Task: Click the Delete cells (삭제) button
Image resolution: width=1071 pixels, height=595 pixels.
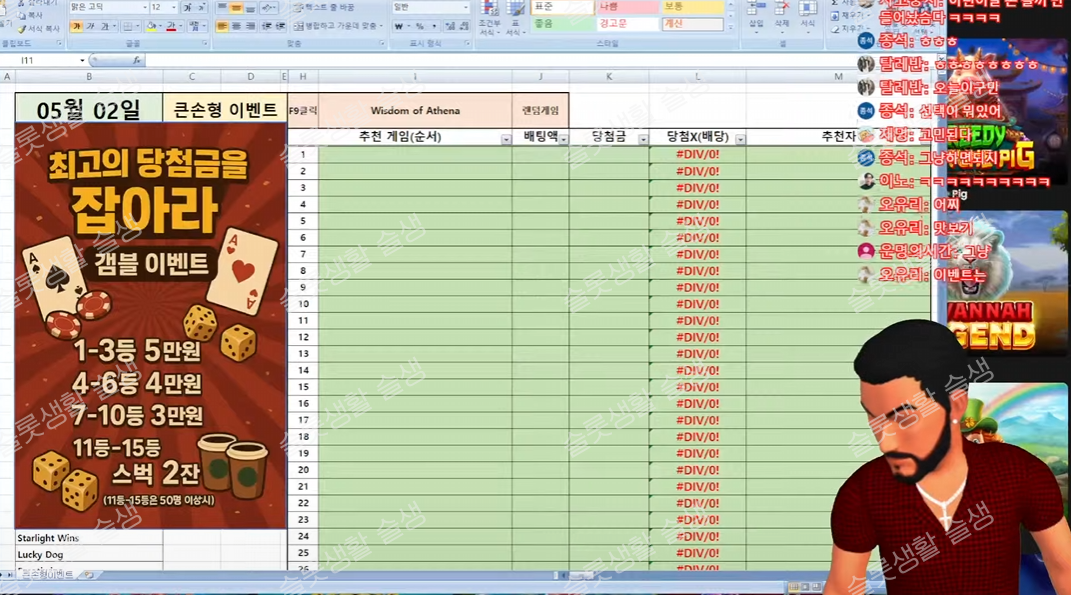Action: pos(781,16)
